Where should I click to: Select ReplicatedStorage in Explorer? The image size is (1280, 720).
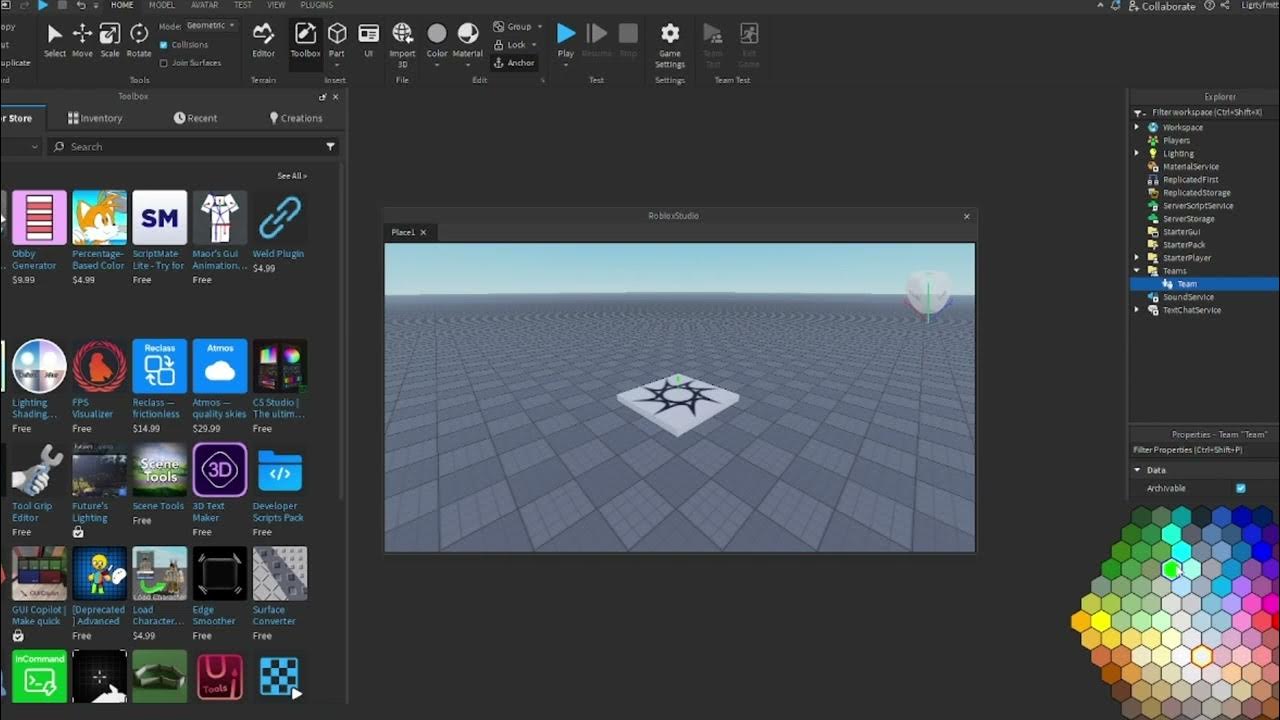tap(1197, 192)
